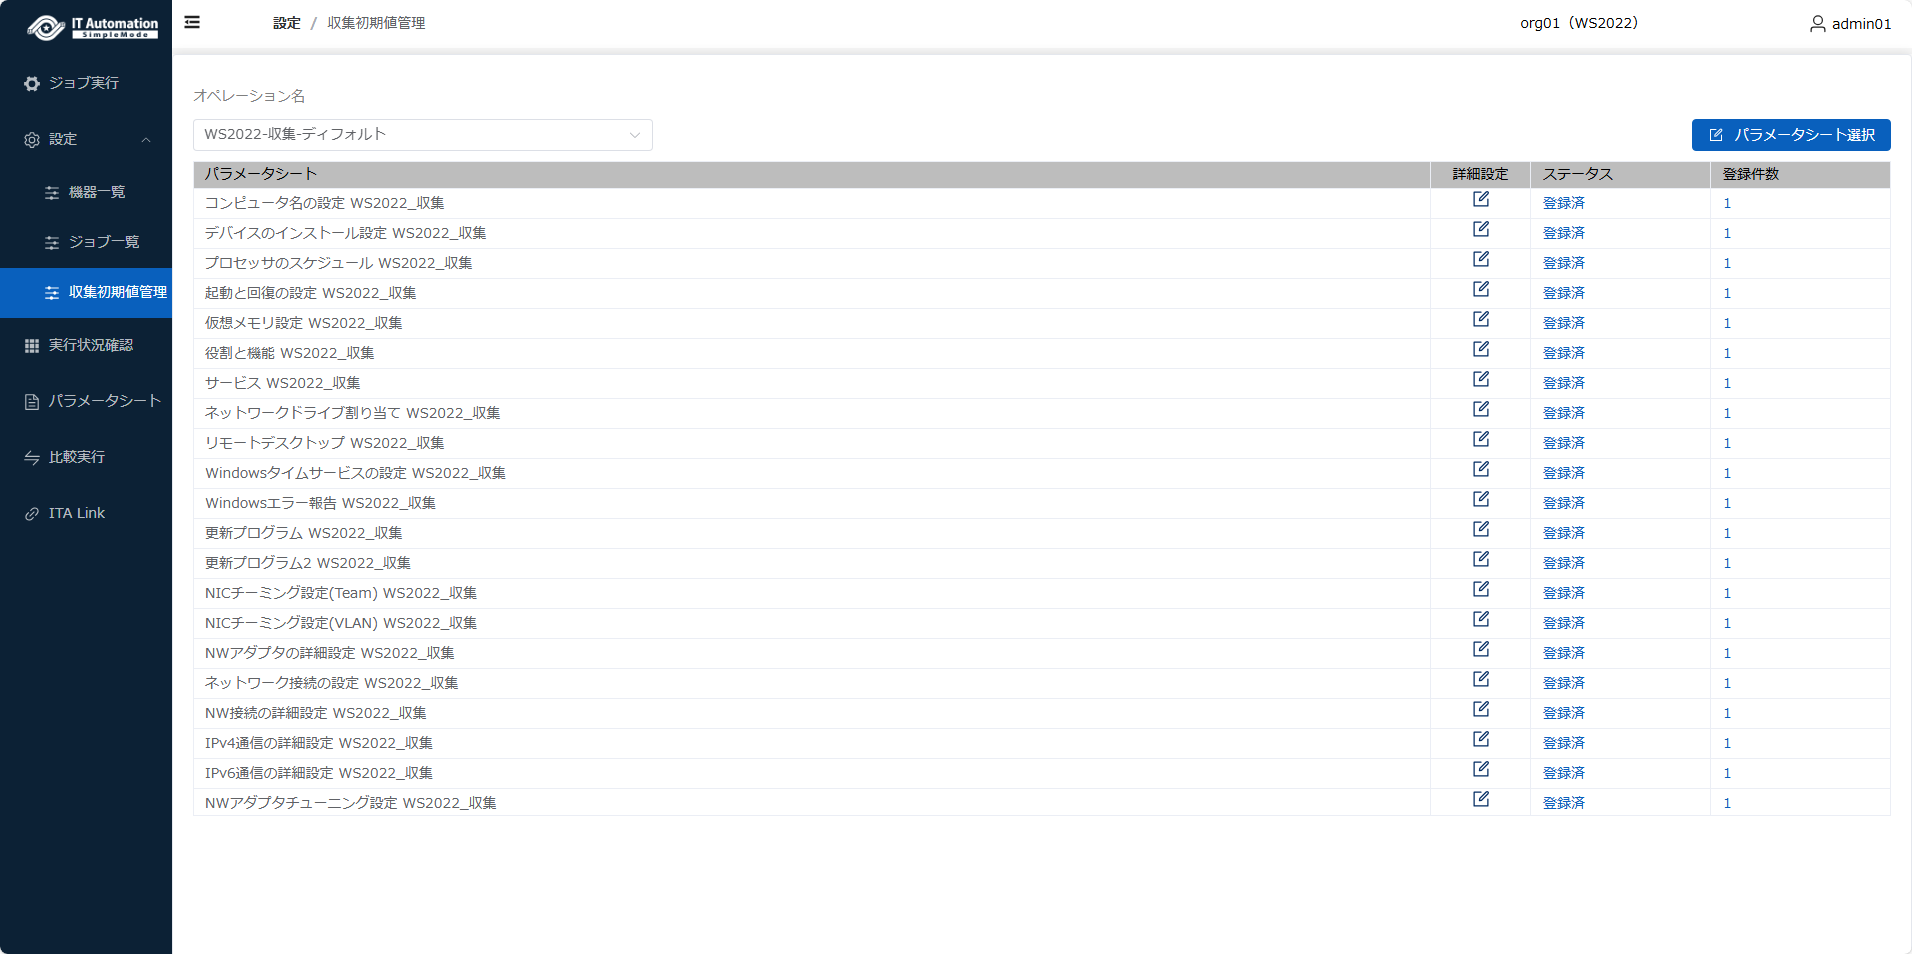This screenshot has height=954, width=1912.
Task: Click the 設定 breadcrumb
Action: [x=286, y=23]
